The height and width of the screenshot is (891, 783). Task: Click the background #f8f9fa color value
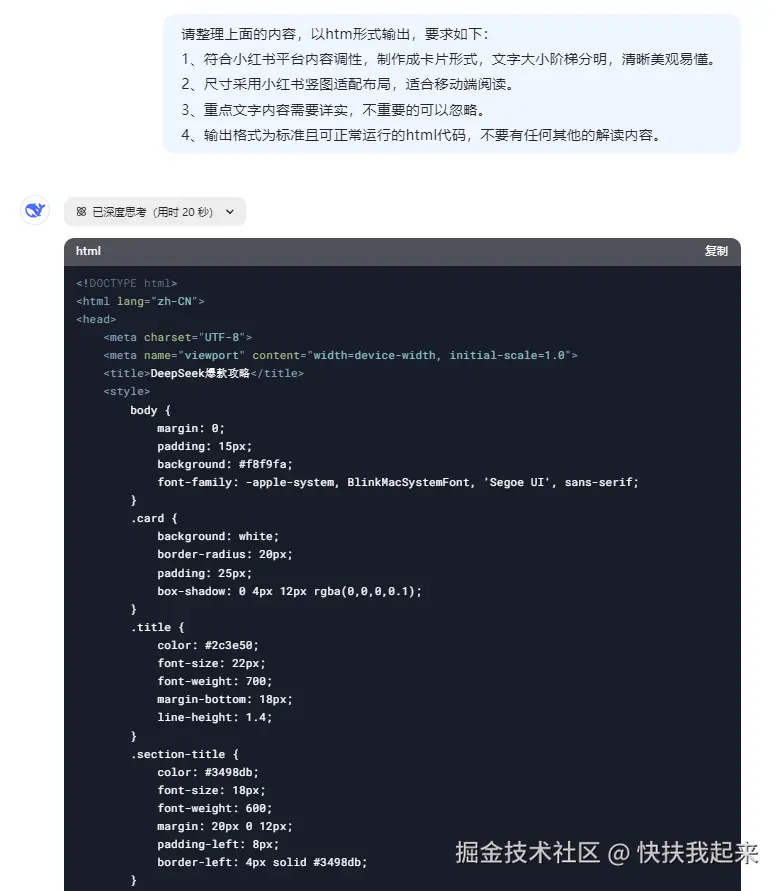pyautogui.click(x=264, y=464)
